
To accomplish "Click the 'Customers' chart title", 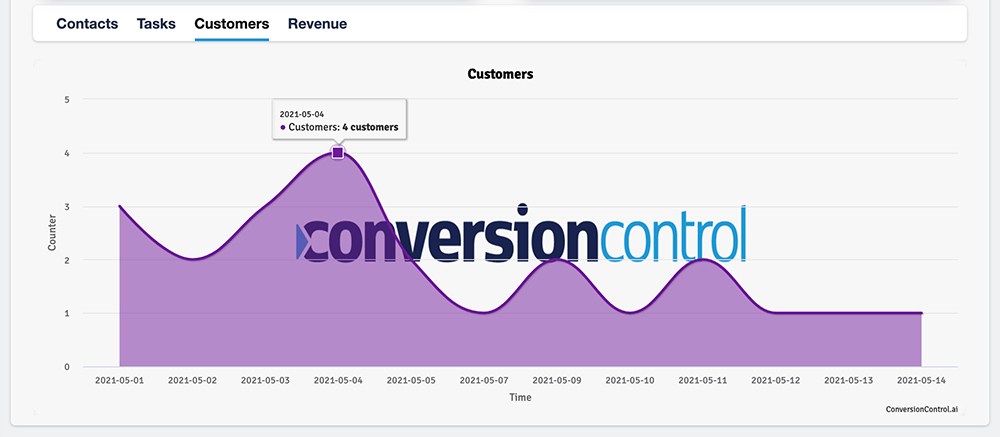I will (x=500, y=74).
